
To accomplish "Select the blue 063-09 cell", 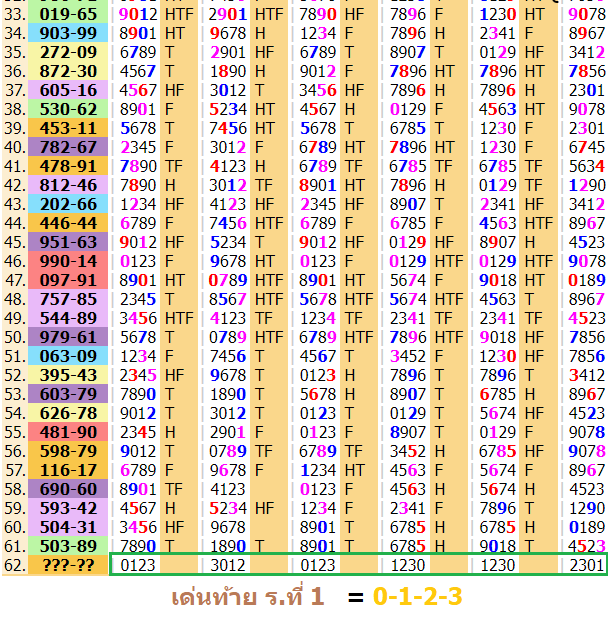I will point(68,356).
